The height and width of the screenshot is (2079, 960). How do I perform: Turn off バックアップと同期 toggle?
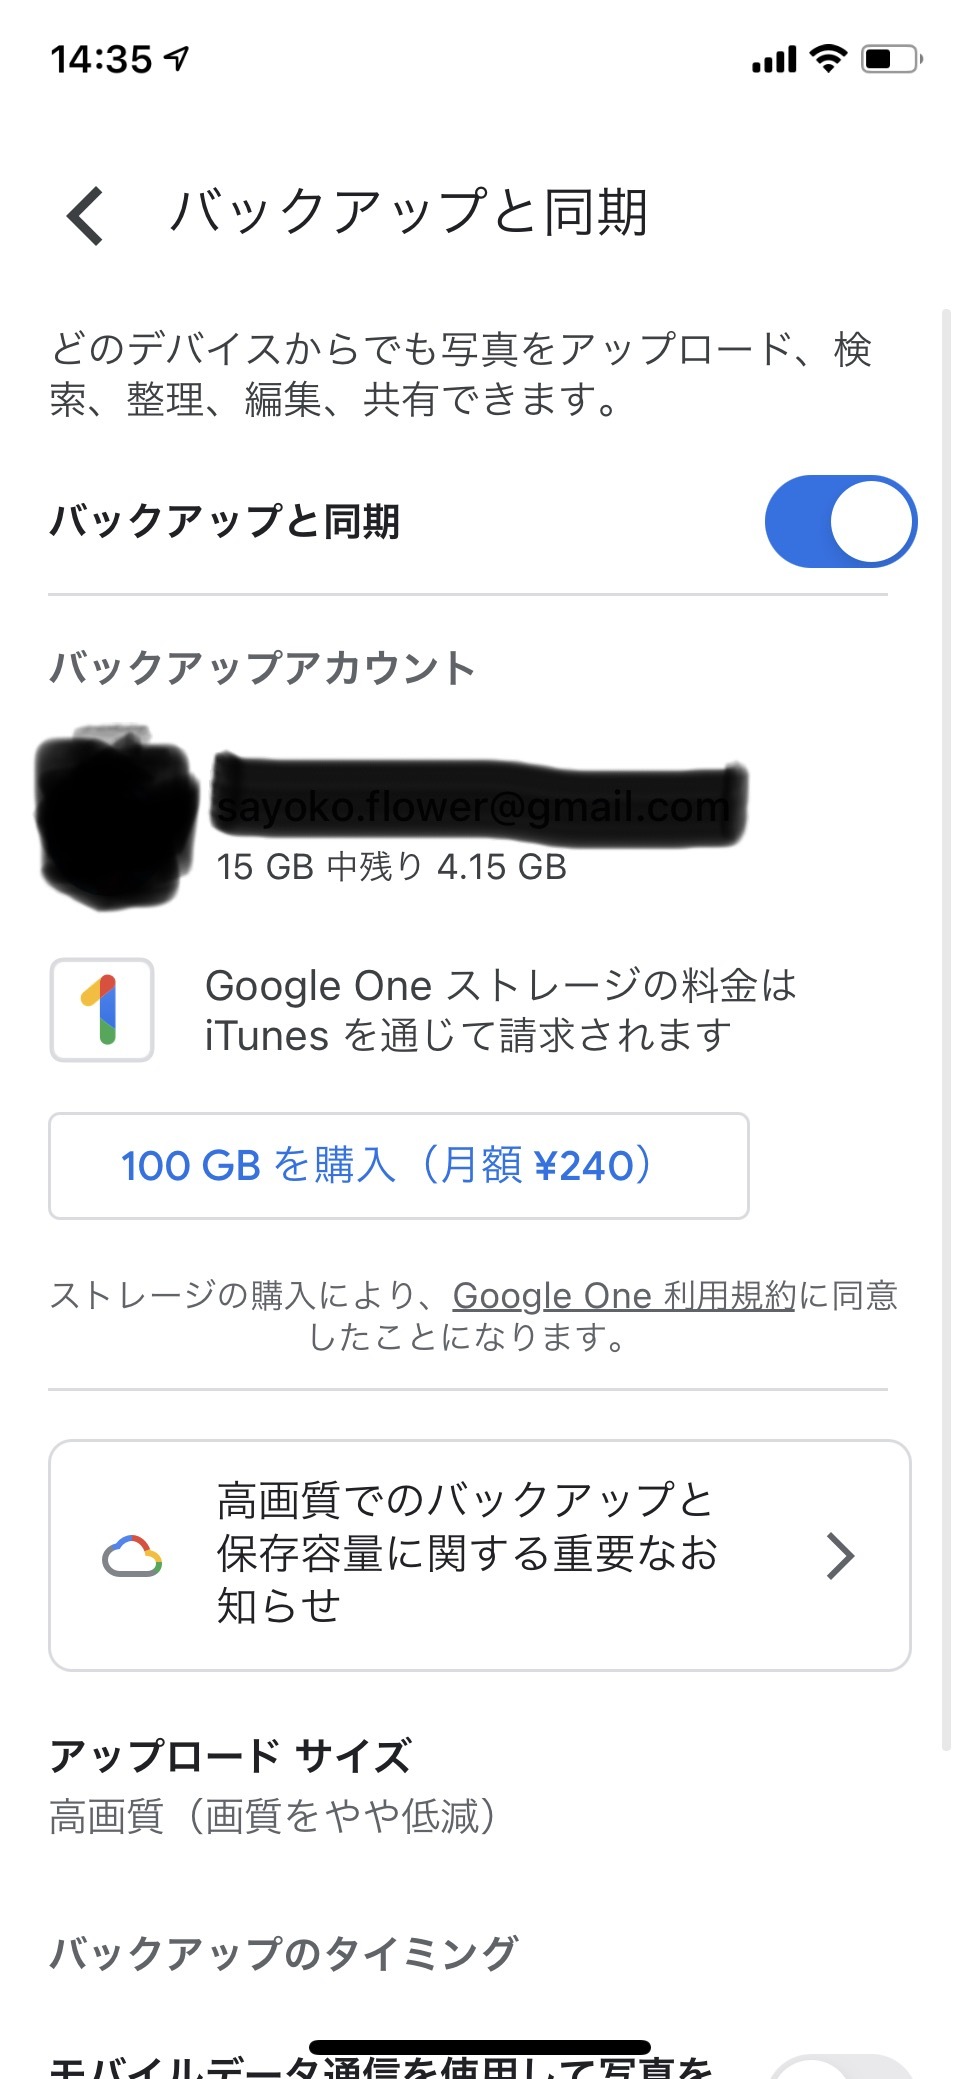point(840,522)
